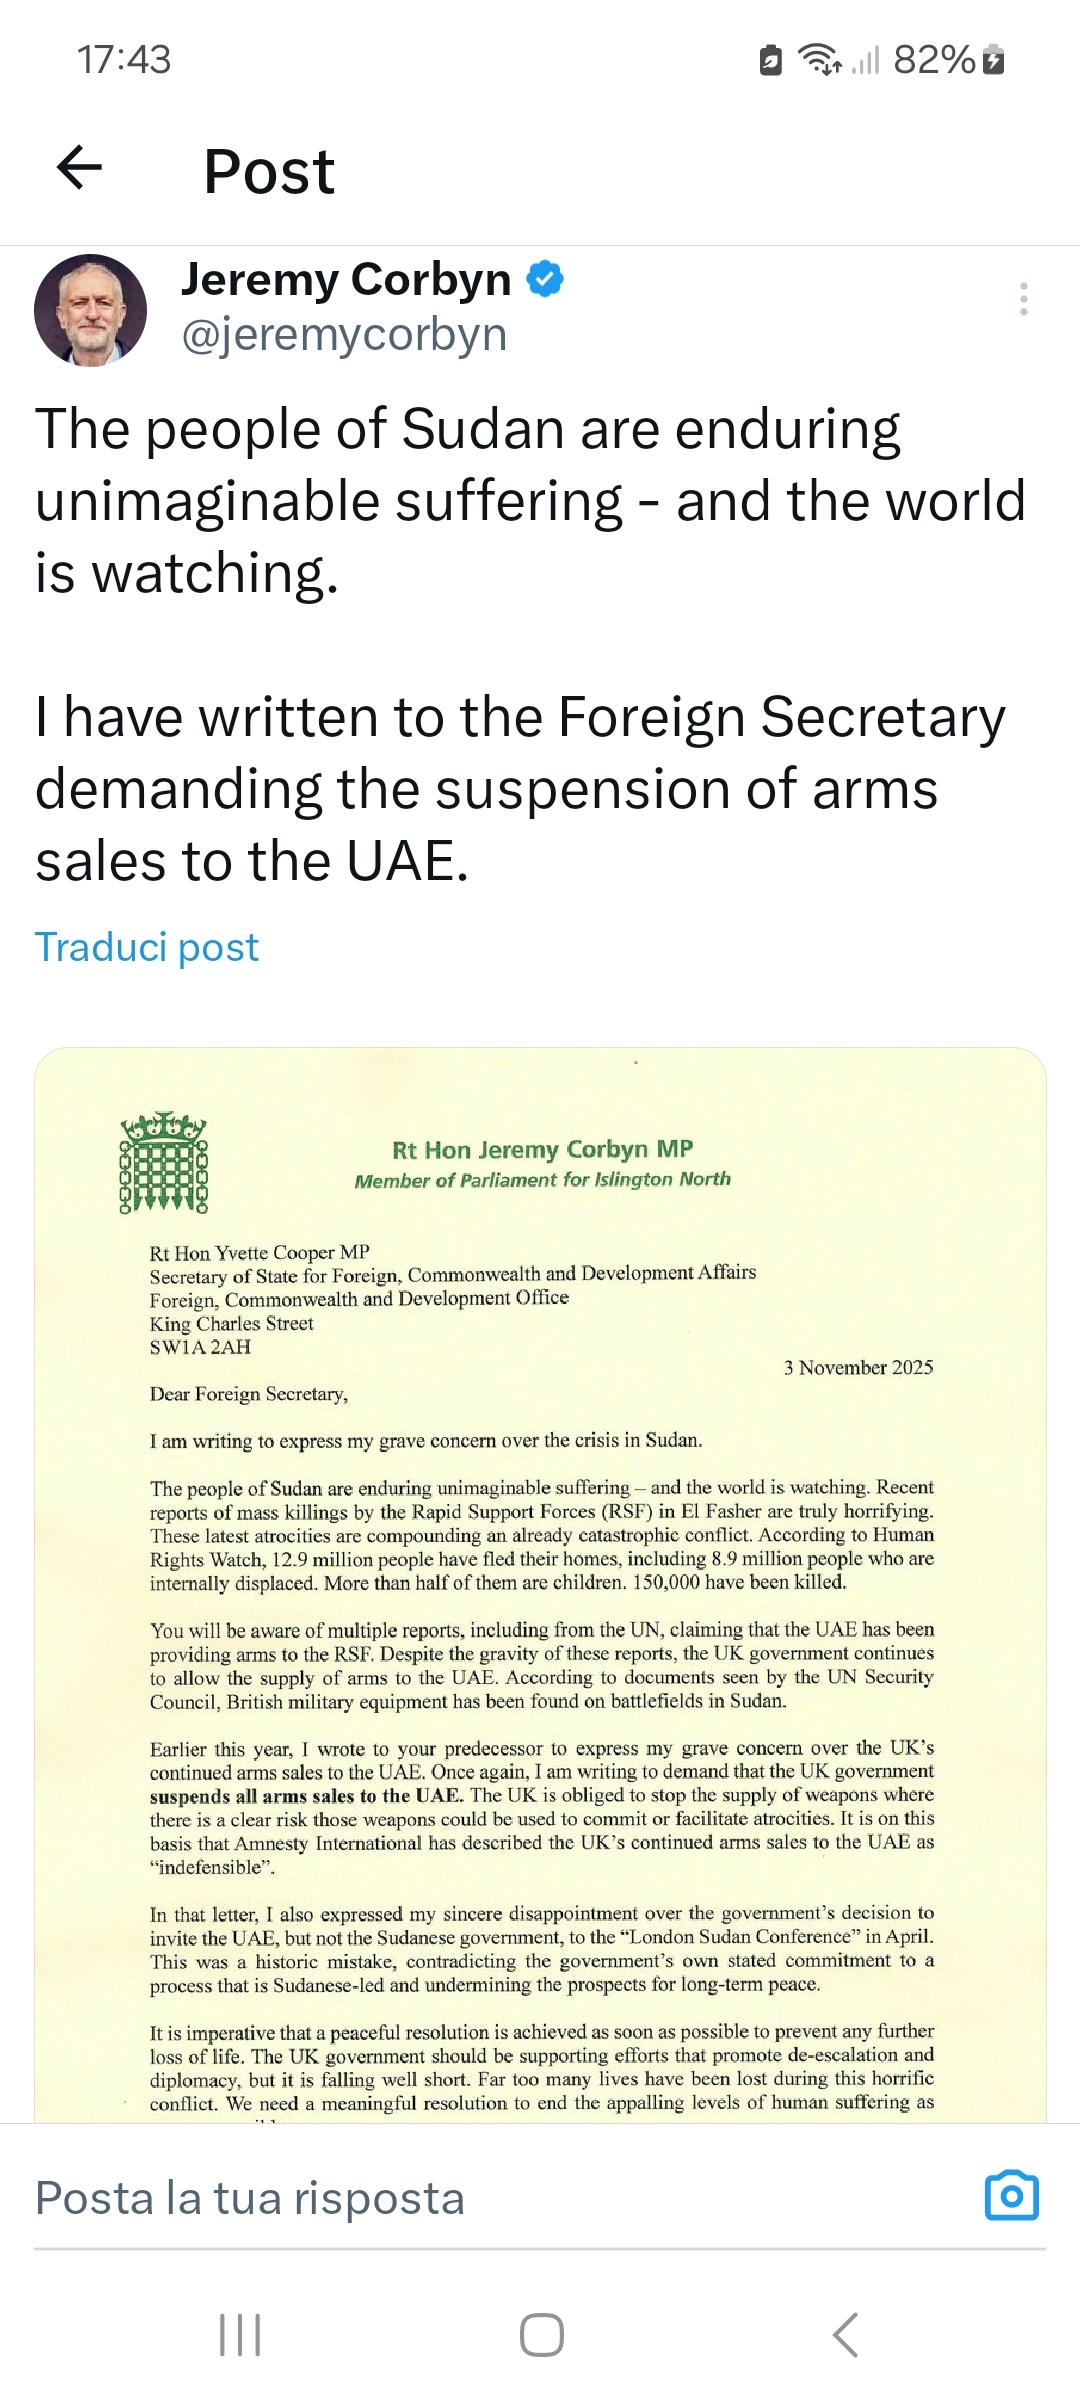
Task: Open Jeremy Corbyn's profile picture
Action: (90, 310)
